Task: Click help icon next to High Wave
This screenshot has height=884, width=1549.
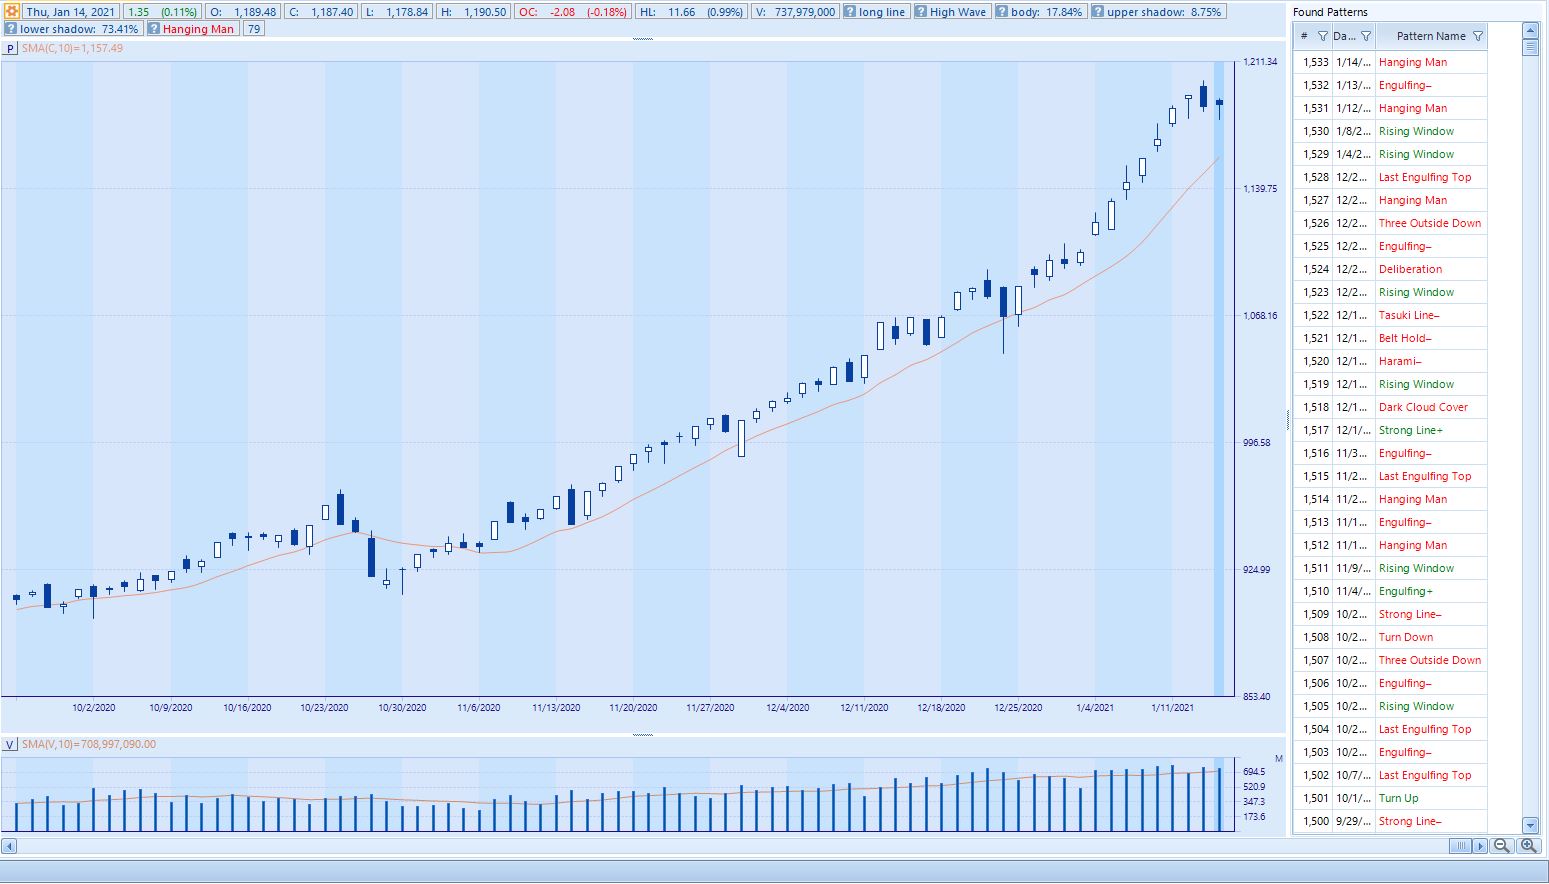Action: coord(920,12)
